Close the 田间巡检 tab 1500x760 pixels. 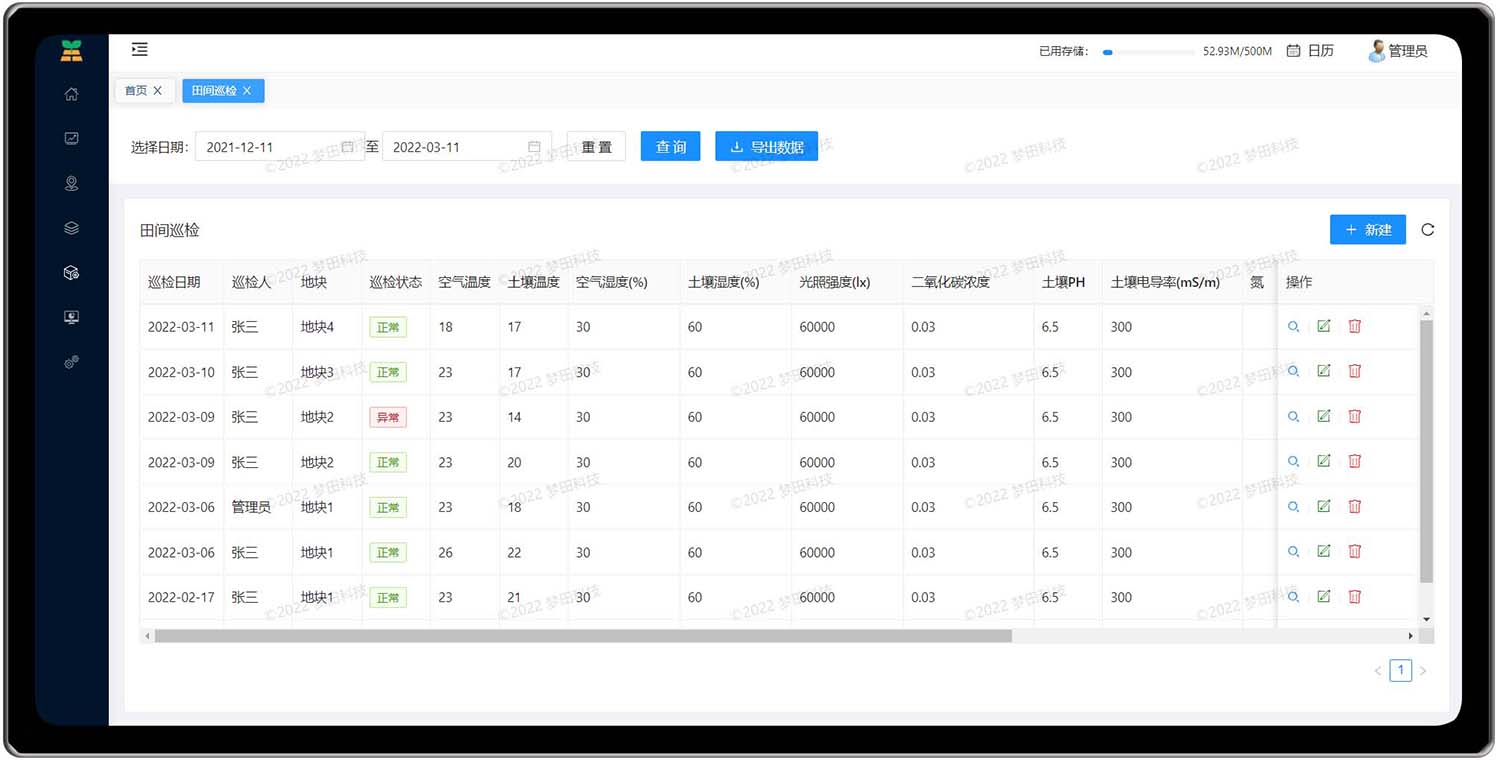point(247,91)
